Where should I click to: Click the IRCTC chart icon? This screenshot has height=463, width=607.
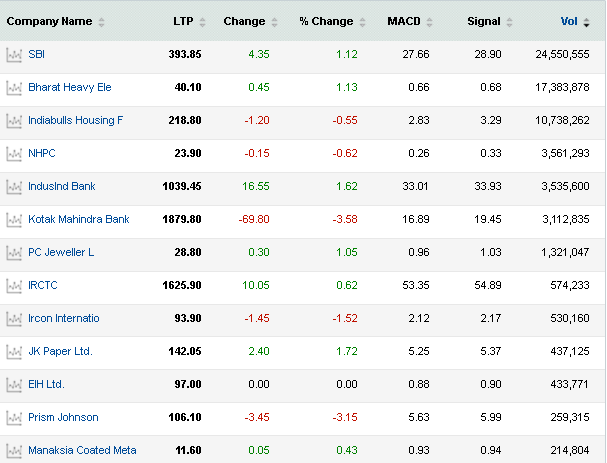[13, 286]
